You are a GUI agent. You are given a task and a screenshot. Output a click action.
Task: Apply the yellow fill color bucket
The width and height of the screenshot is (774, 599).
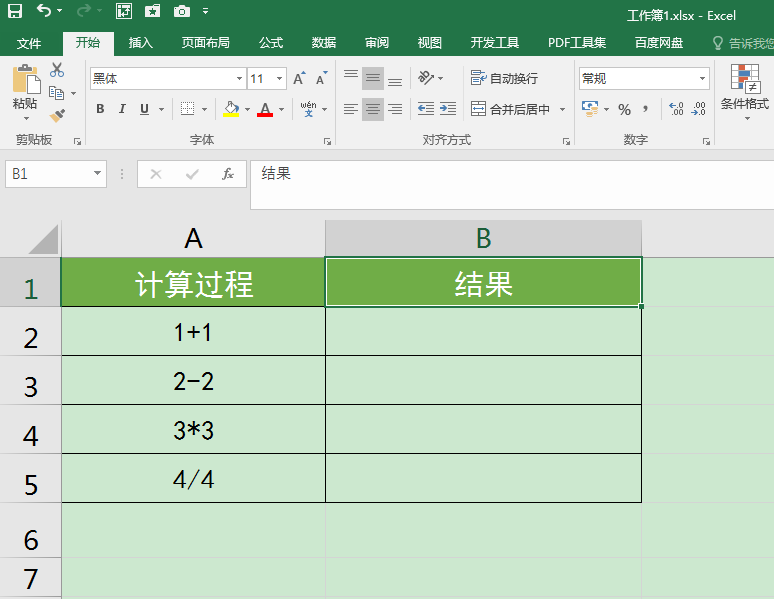[x=231, y=109]
